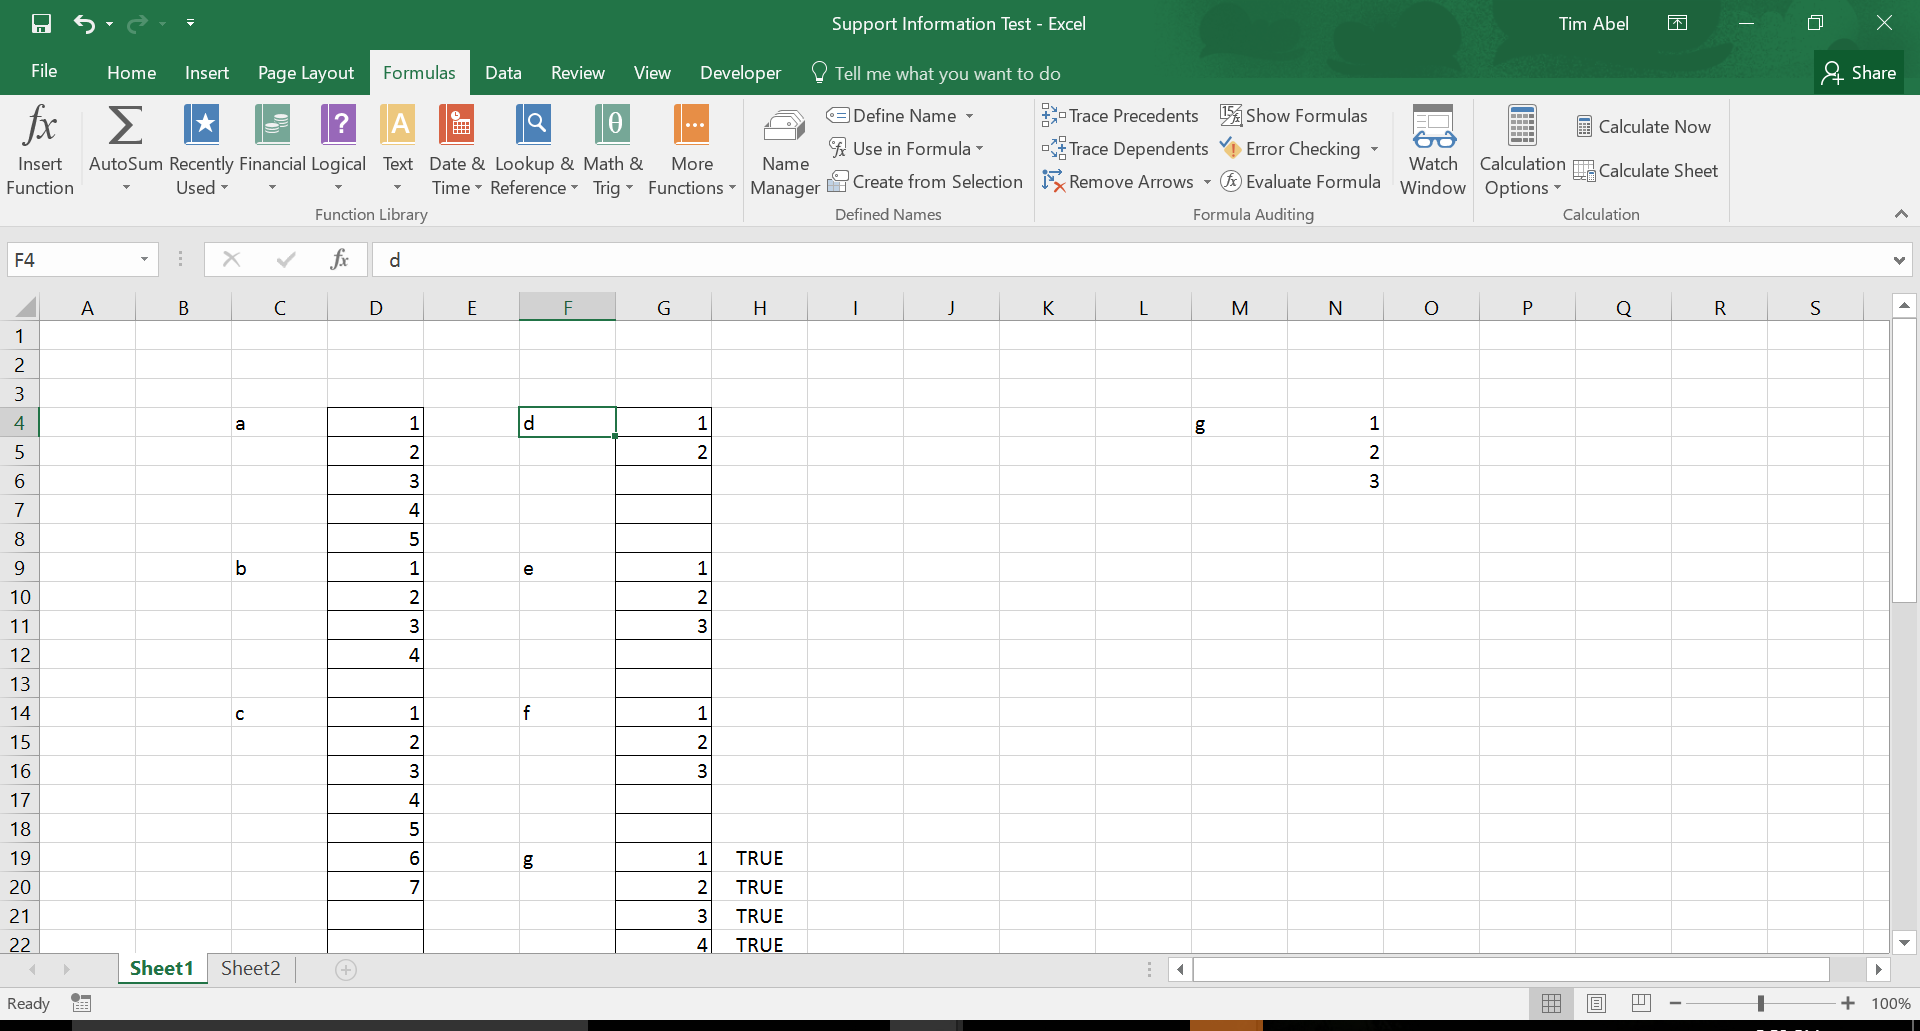
Task: Open the File menu
Action: (44, 72)
